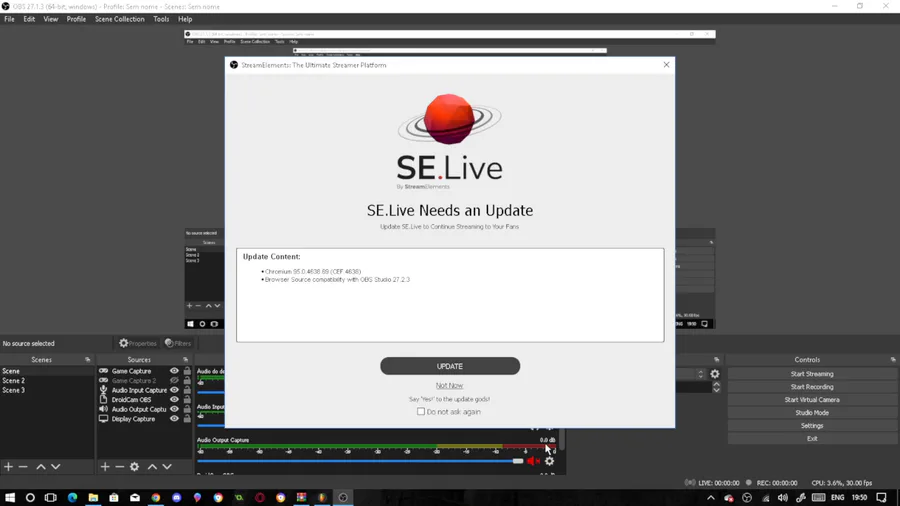Pop out the Scenes dock panel
The height and width of the screenshot is (506, 900).
click(88, 360)
